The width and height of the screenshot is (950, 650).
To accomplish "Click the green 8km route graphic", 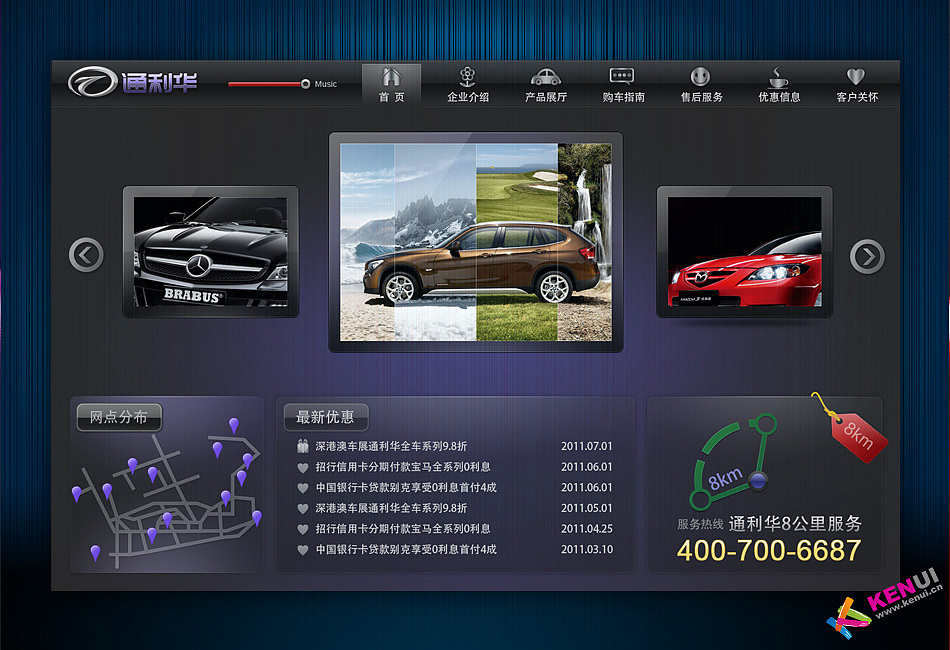I will [733, 462].
